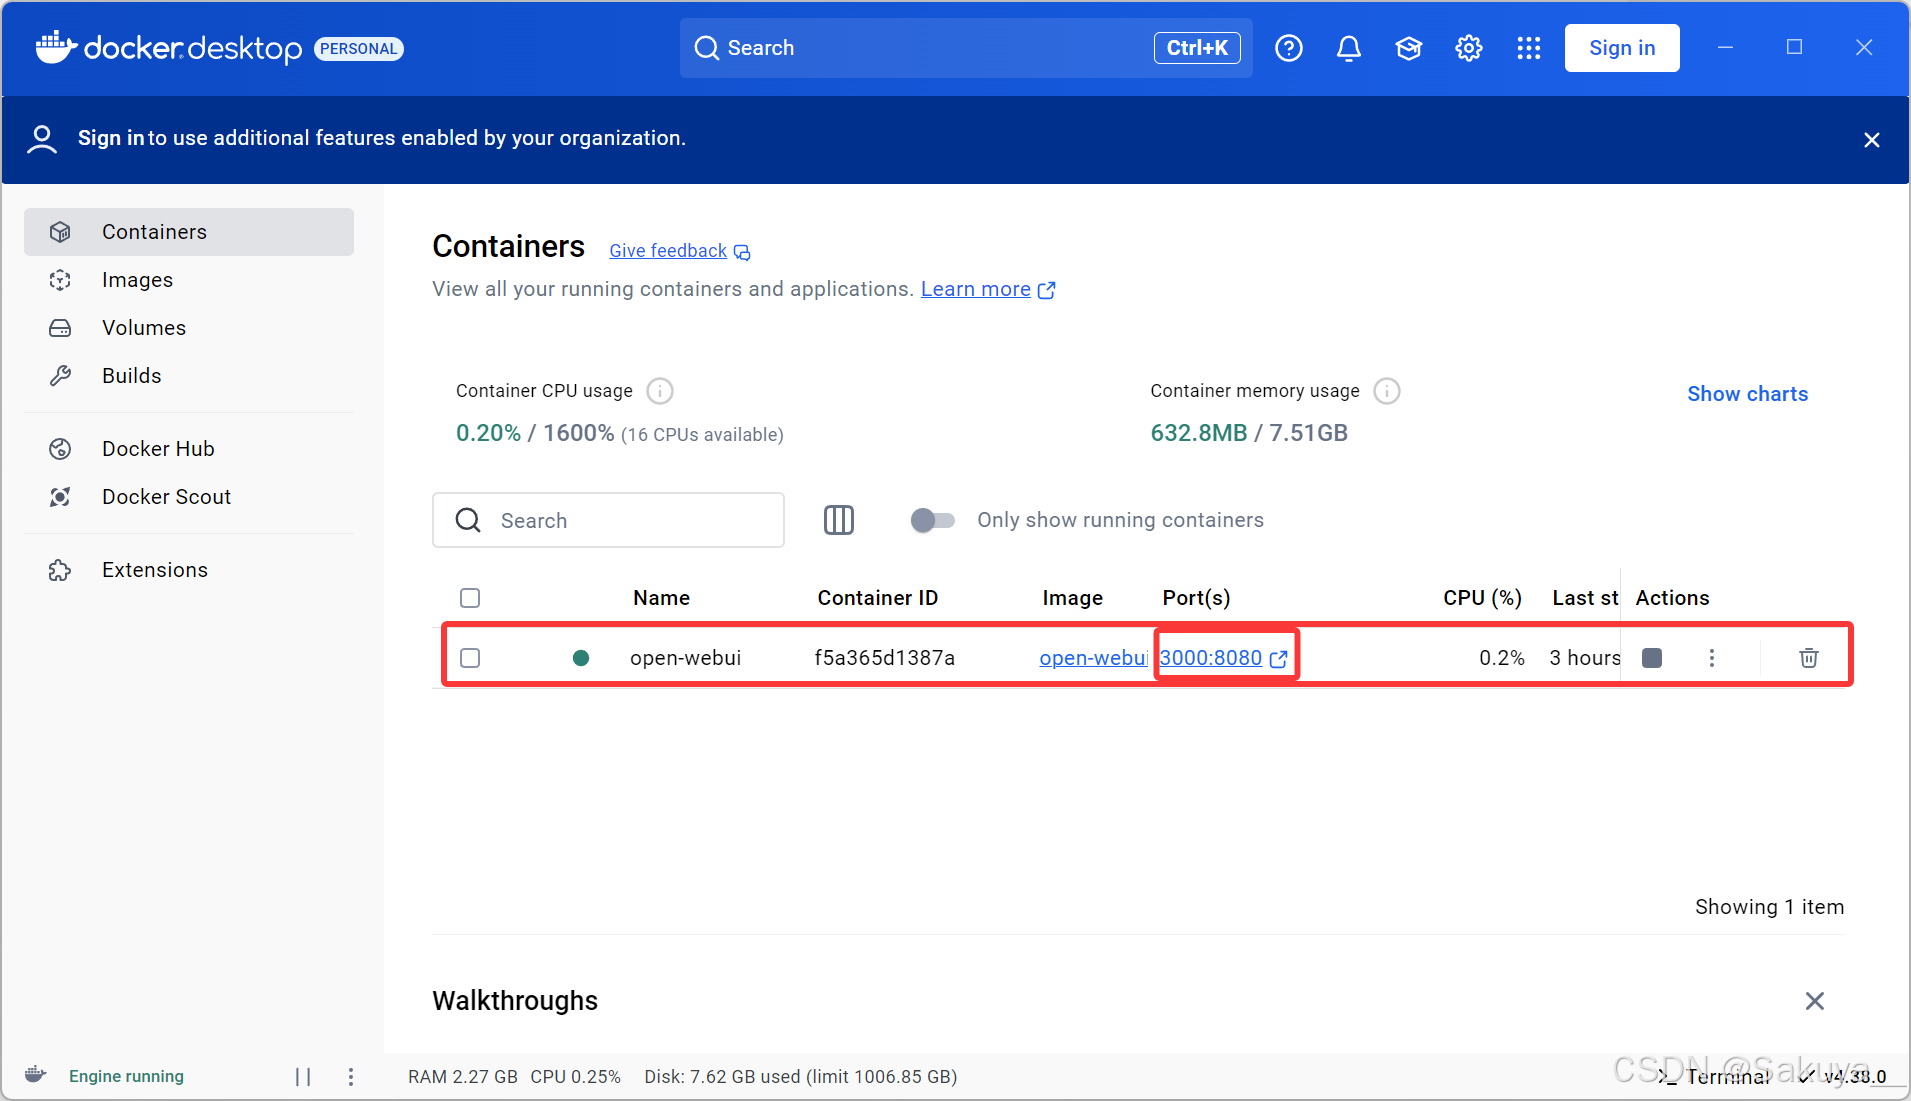Click Show charts
This screenshot has height=1101, width=1911.
coord(1748,394)
